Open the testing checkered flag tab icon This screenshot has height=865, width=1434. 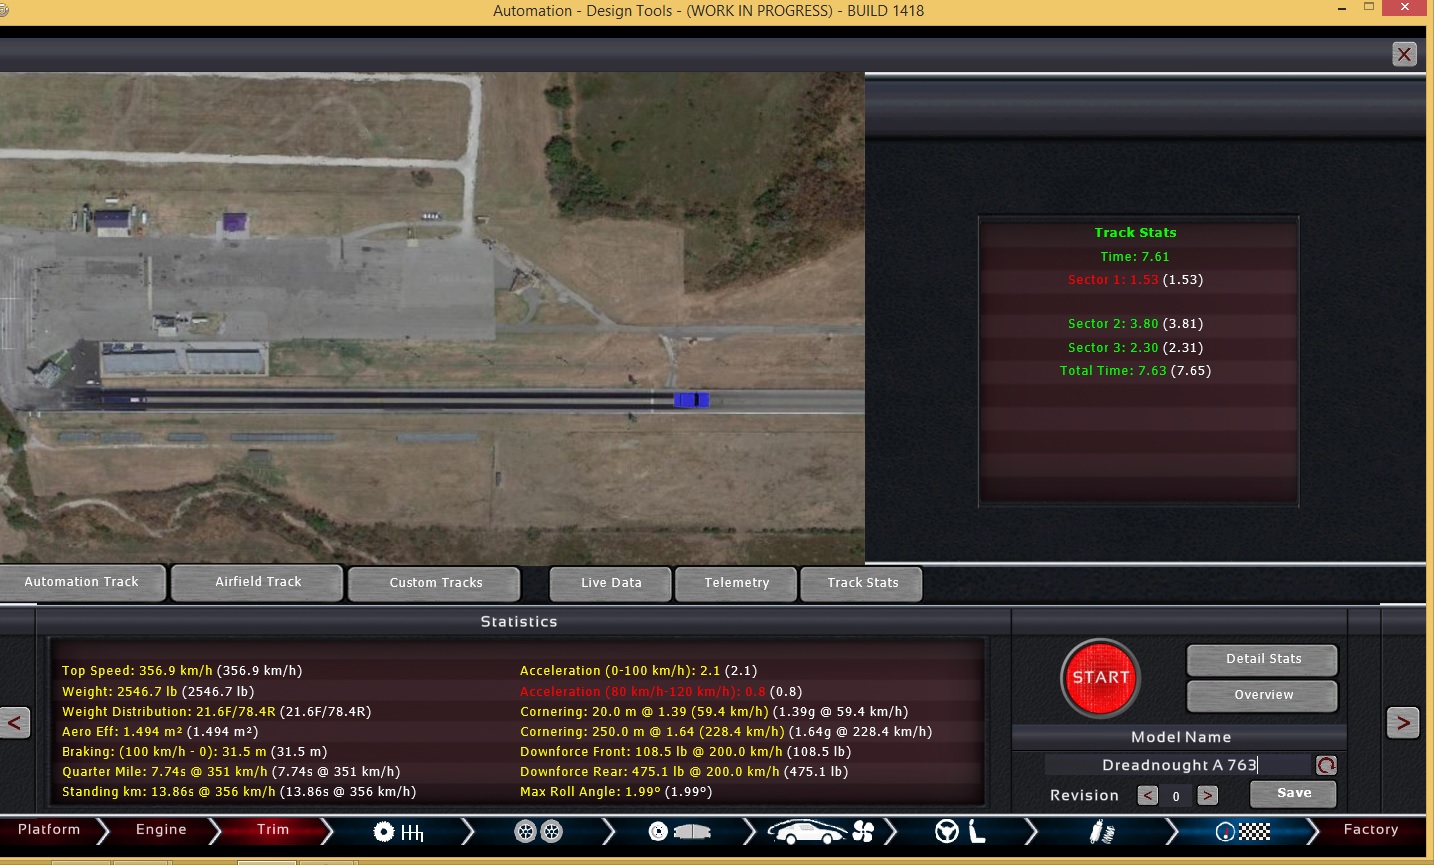click(1242, 832)
